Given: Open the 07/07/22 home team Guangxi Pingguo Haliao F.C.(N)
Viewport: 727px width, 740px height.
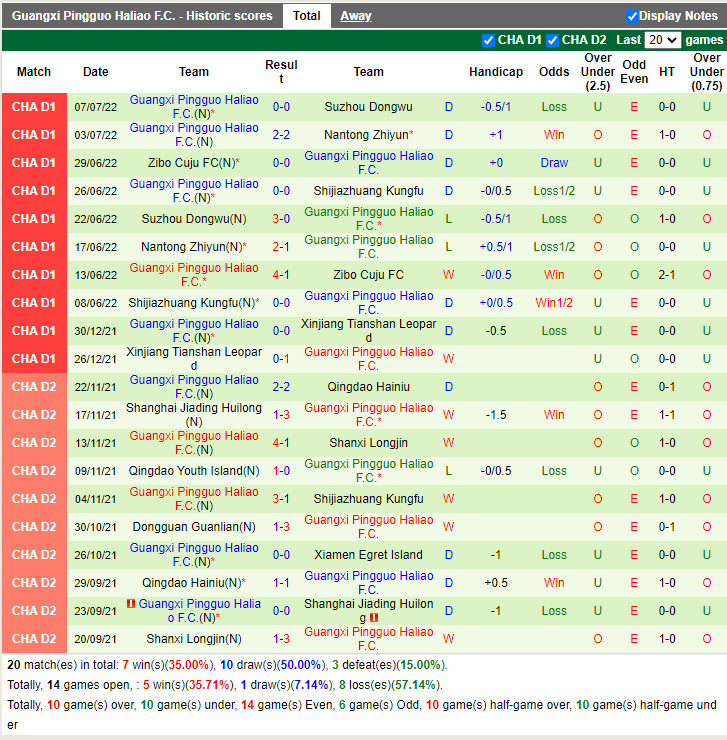Looking at the screenshot, I should point(194,107).
